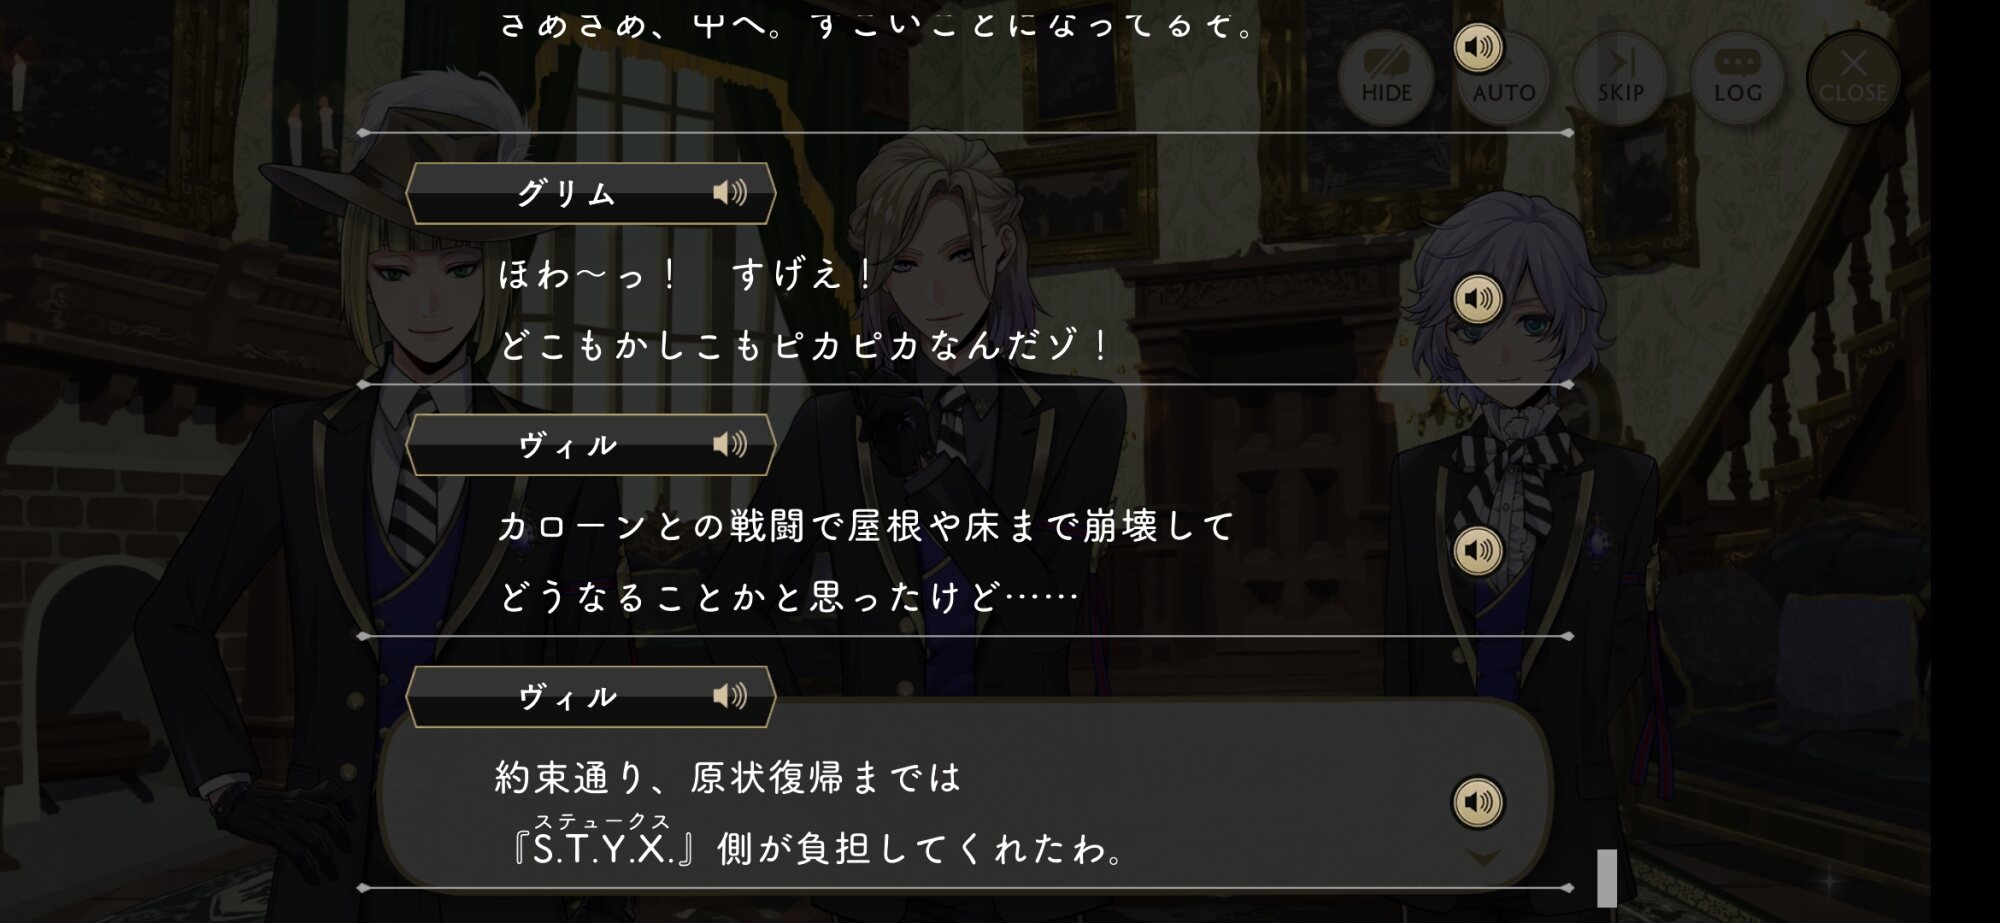Open the LOG button
Screen dimensions: 2000x923
(x=1737, y=77)
